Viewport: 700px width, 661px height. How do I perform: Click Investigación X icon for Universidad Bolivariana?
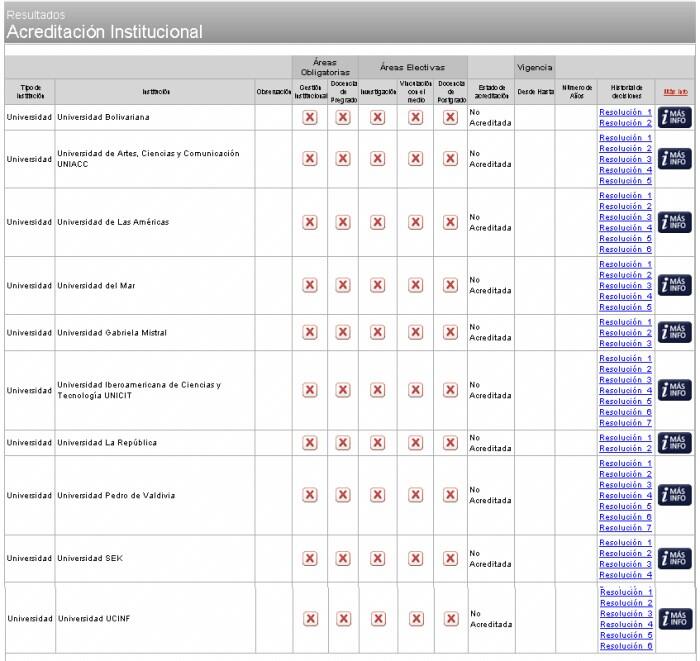tap(377, 117)
